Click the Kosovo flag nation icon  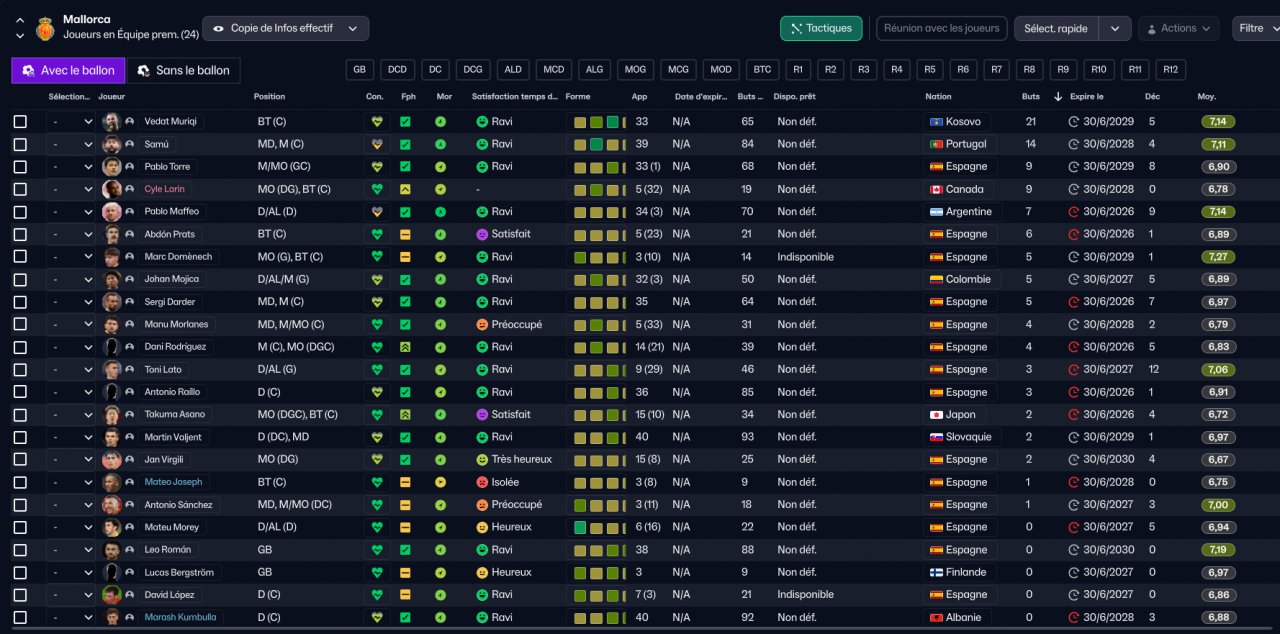click(x=936, y=122)
